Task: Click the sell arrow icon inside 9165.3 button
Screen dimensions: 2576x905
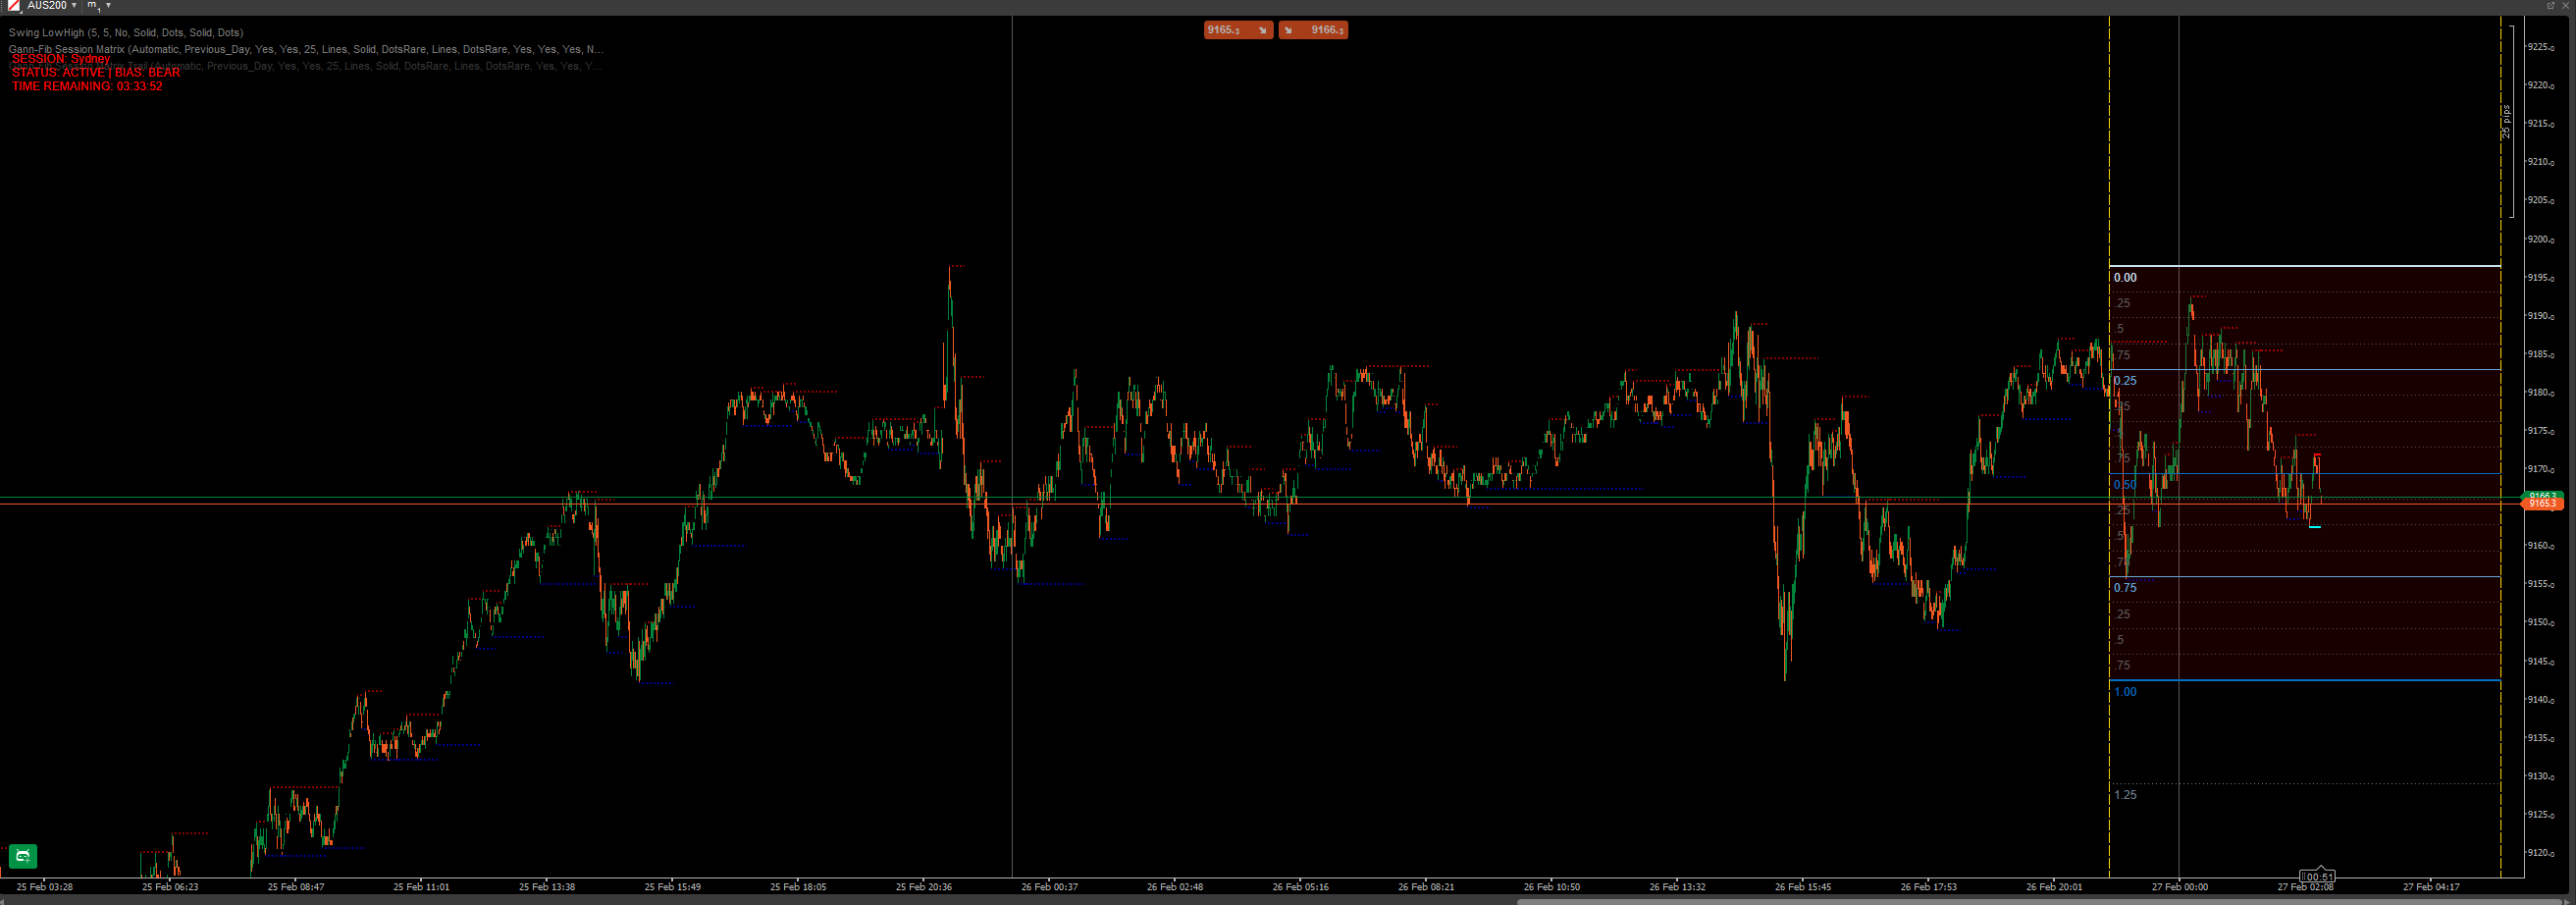Action: coord(1263,30)
